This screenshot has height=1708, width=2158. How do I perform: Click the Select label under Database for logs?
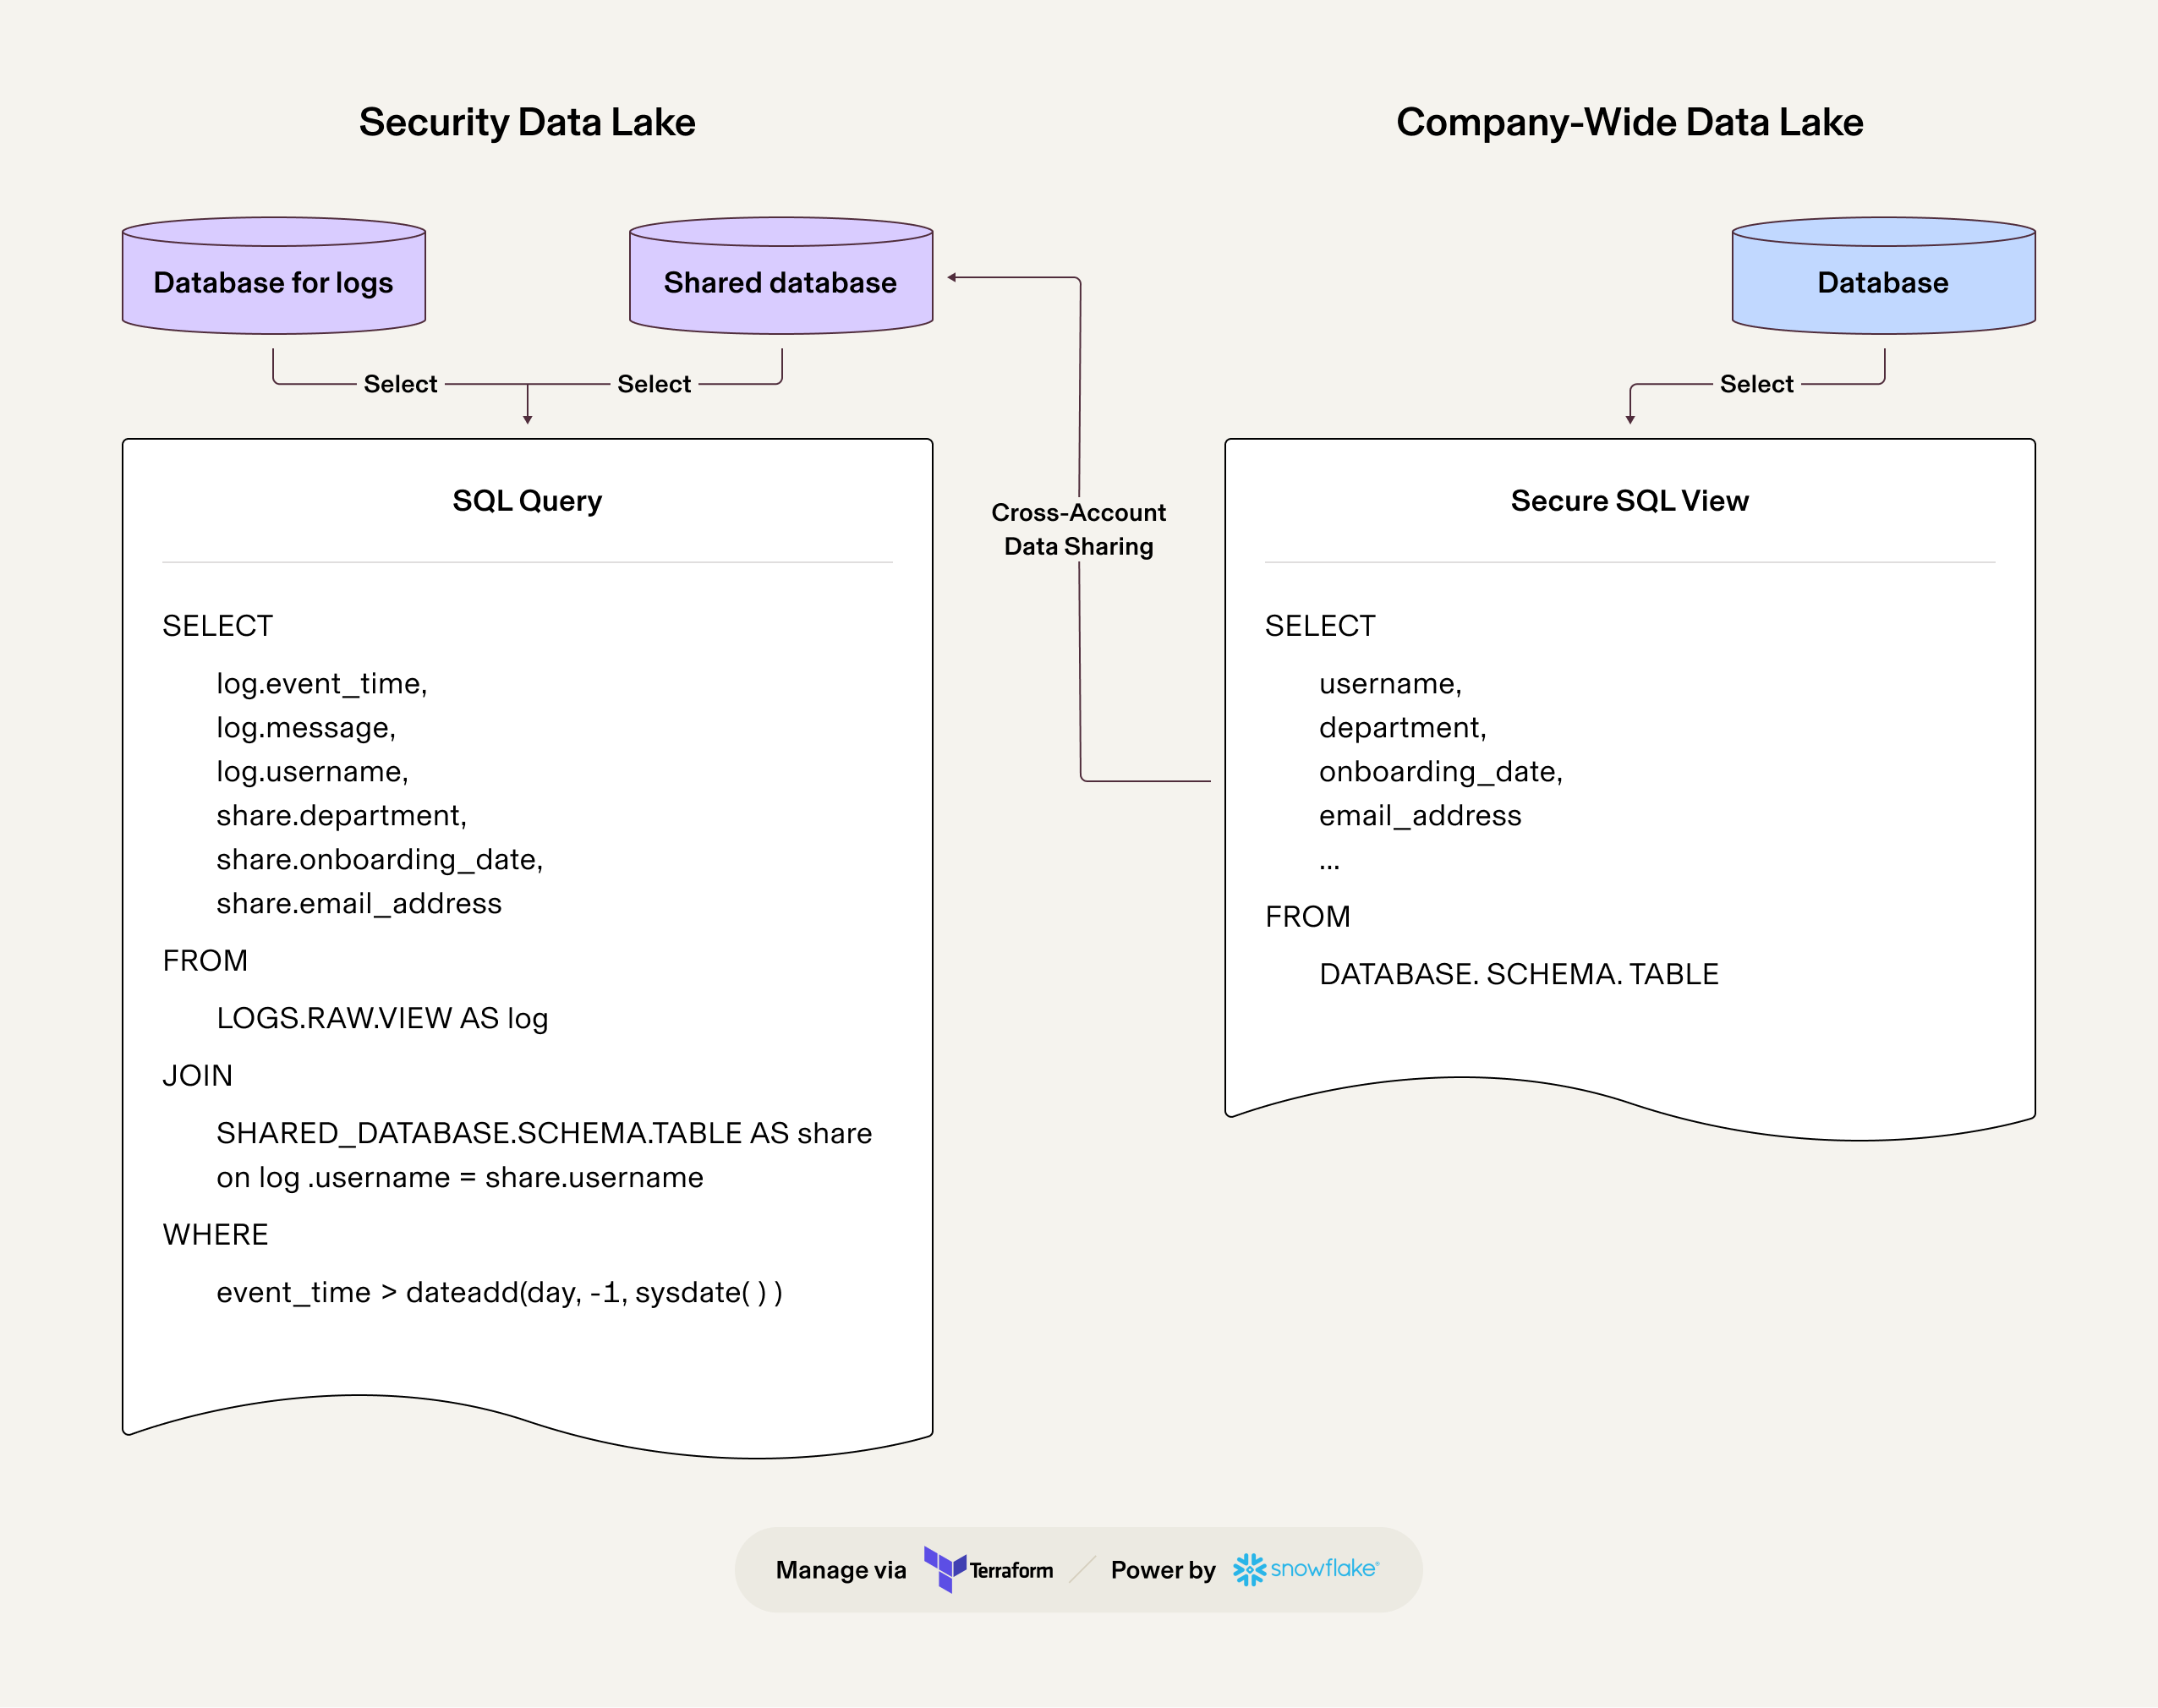click(x=400, y=384)
